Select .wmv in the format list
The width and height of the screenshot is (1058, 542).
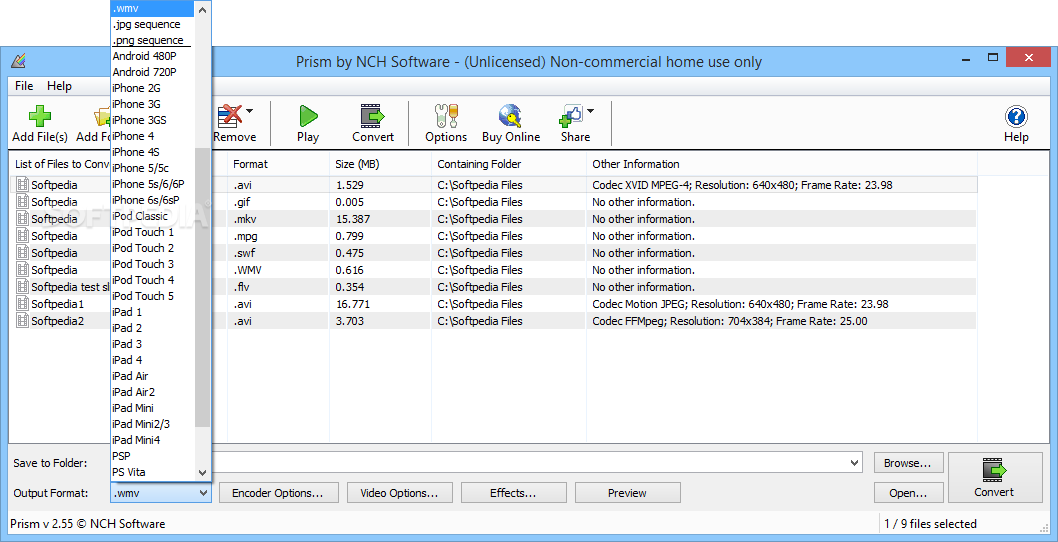tap(152, 8)
